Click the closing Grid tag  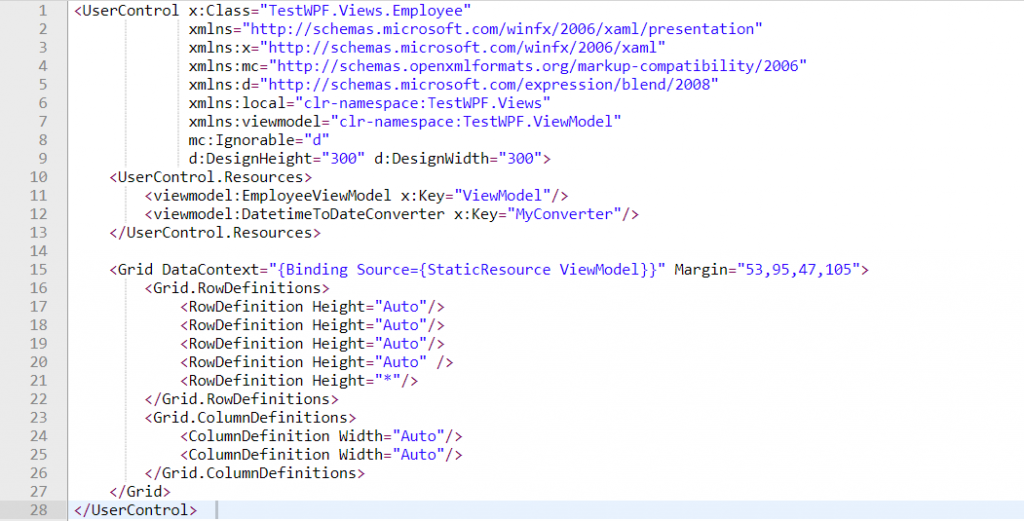click(x=140, y=491)
